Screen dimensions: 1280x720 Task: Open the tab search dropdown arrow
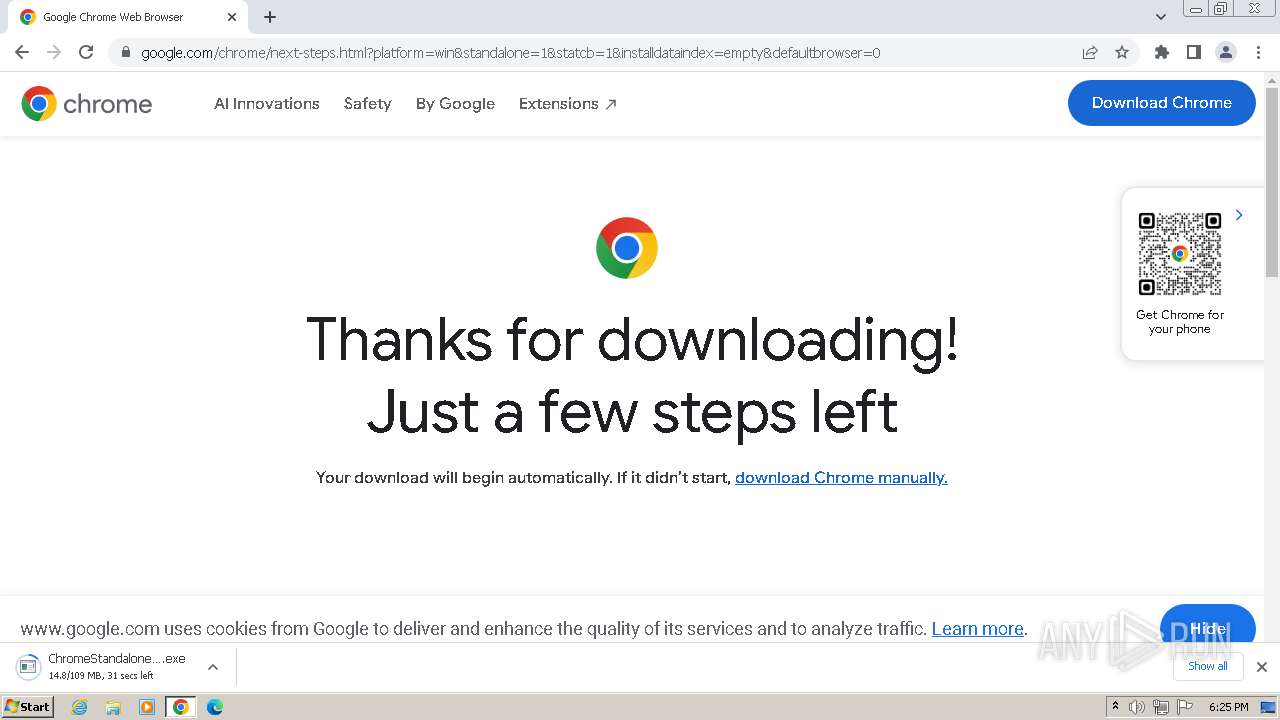tap(1160, 17)
